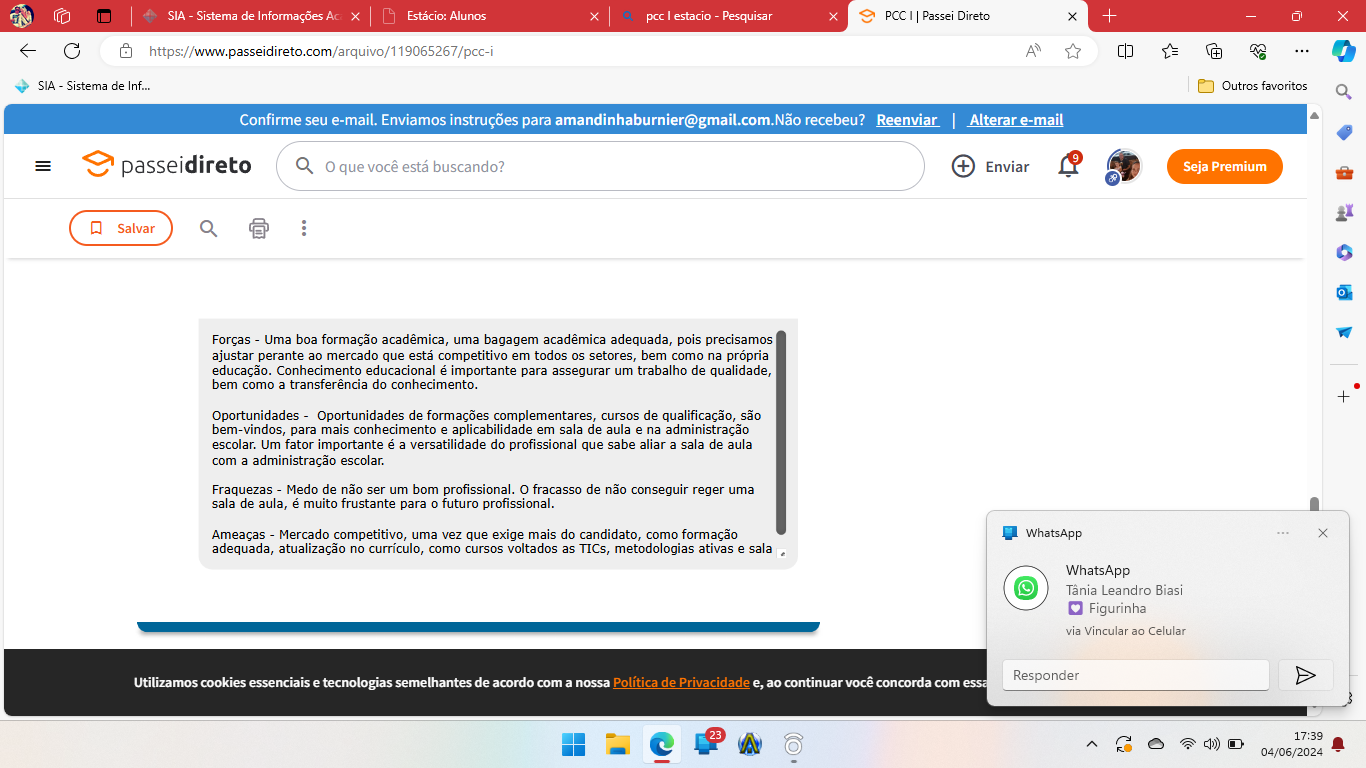Image resolution: width=1366 pixels, height=768 pixels.
Task: Add page to favorites with star icon
Action: coord(1073,51)
